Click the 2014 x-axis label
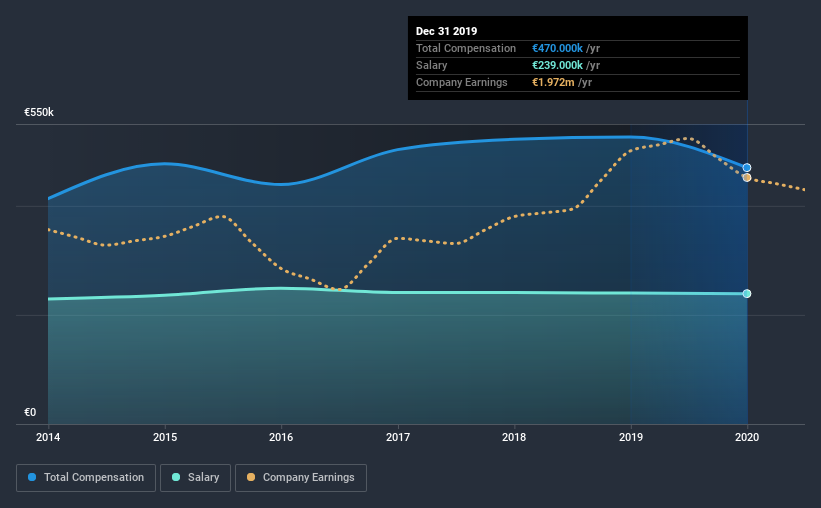 point(48,437)
